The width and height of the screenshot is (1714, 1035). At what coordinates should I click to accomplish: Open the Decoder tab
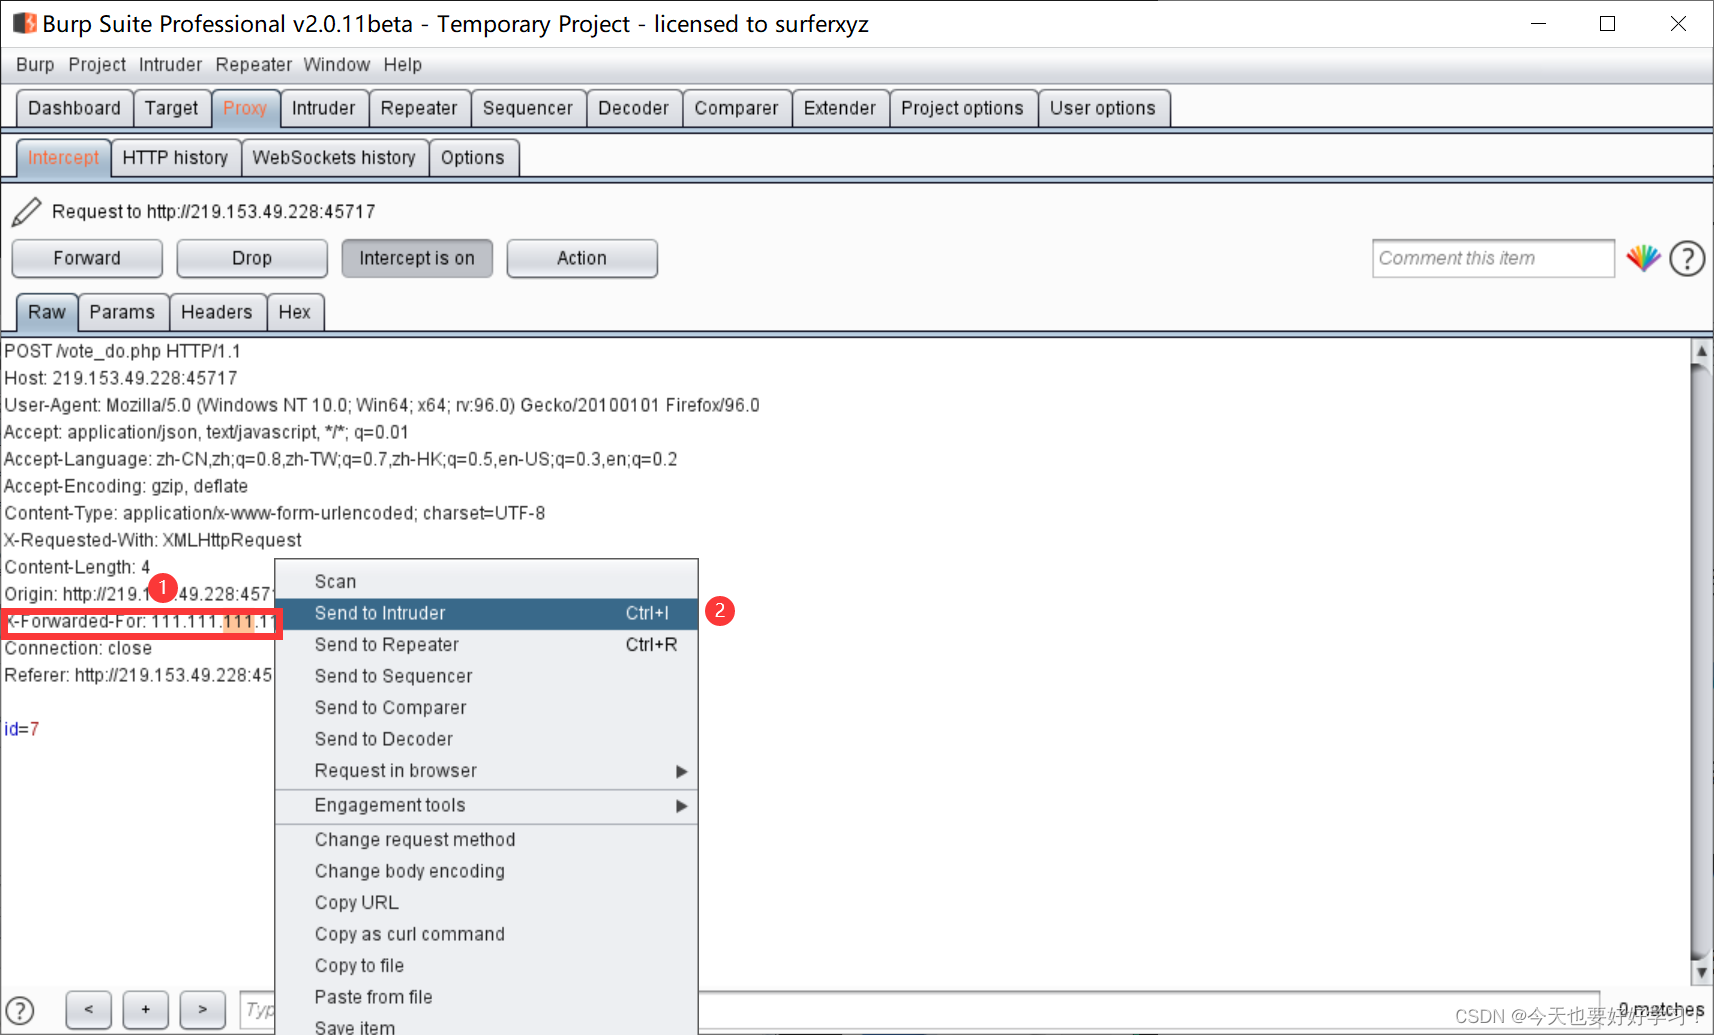click(x=634, y=108)
